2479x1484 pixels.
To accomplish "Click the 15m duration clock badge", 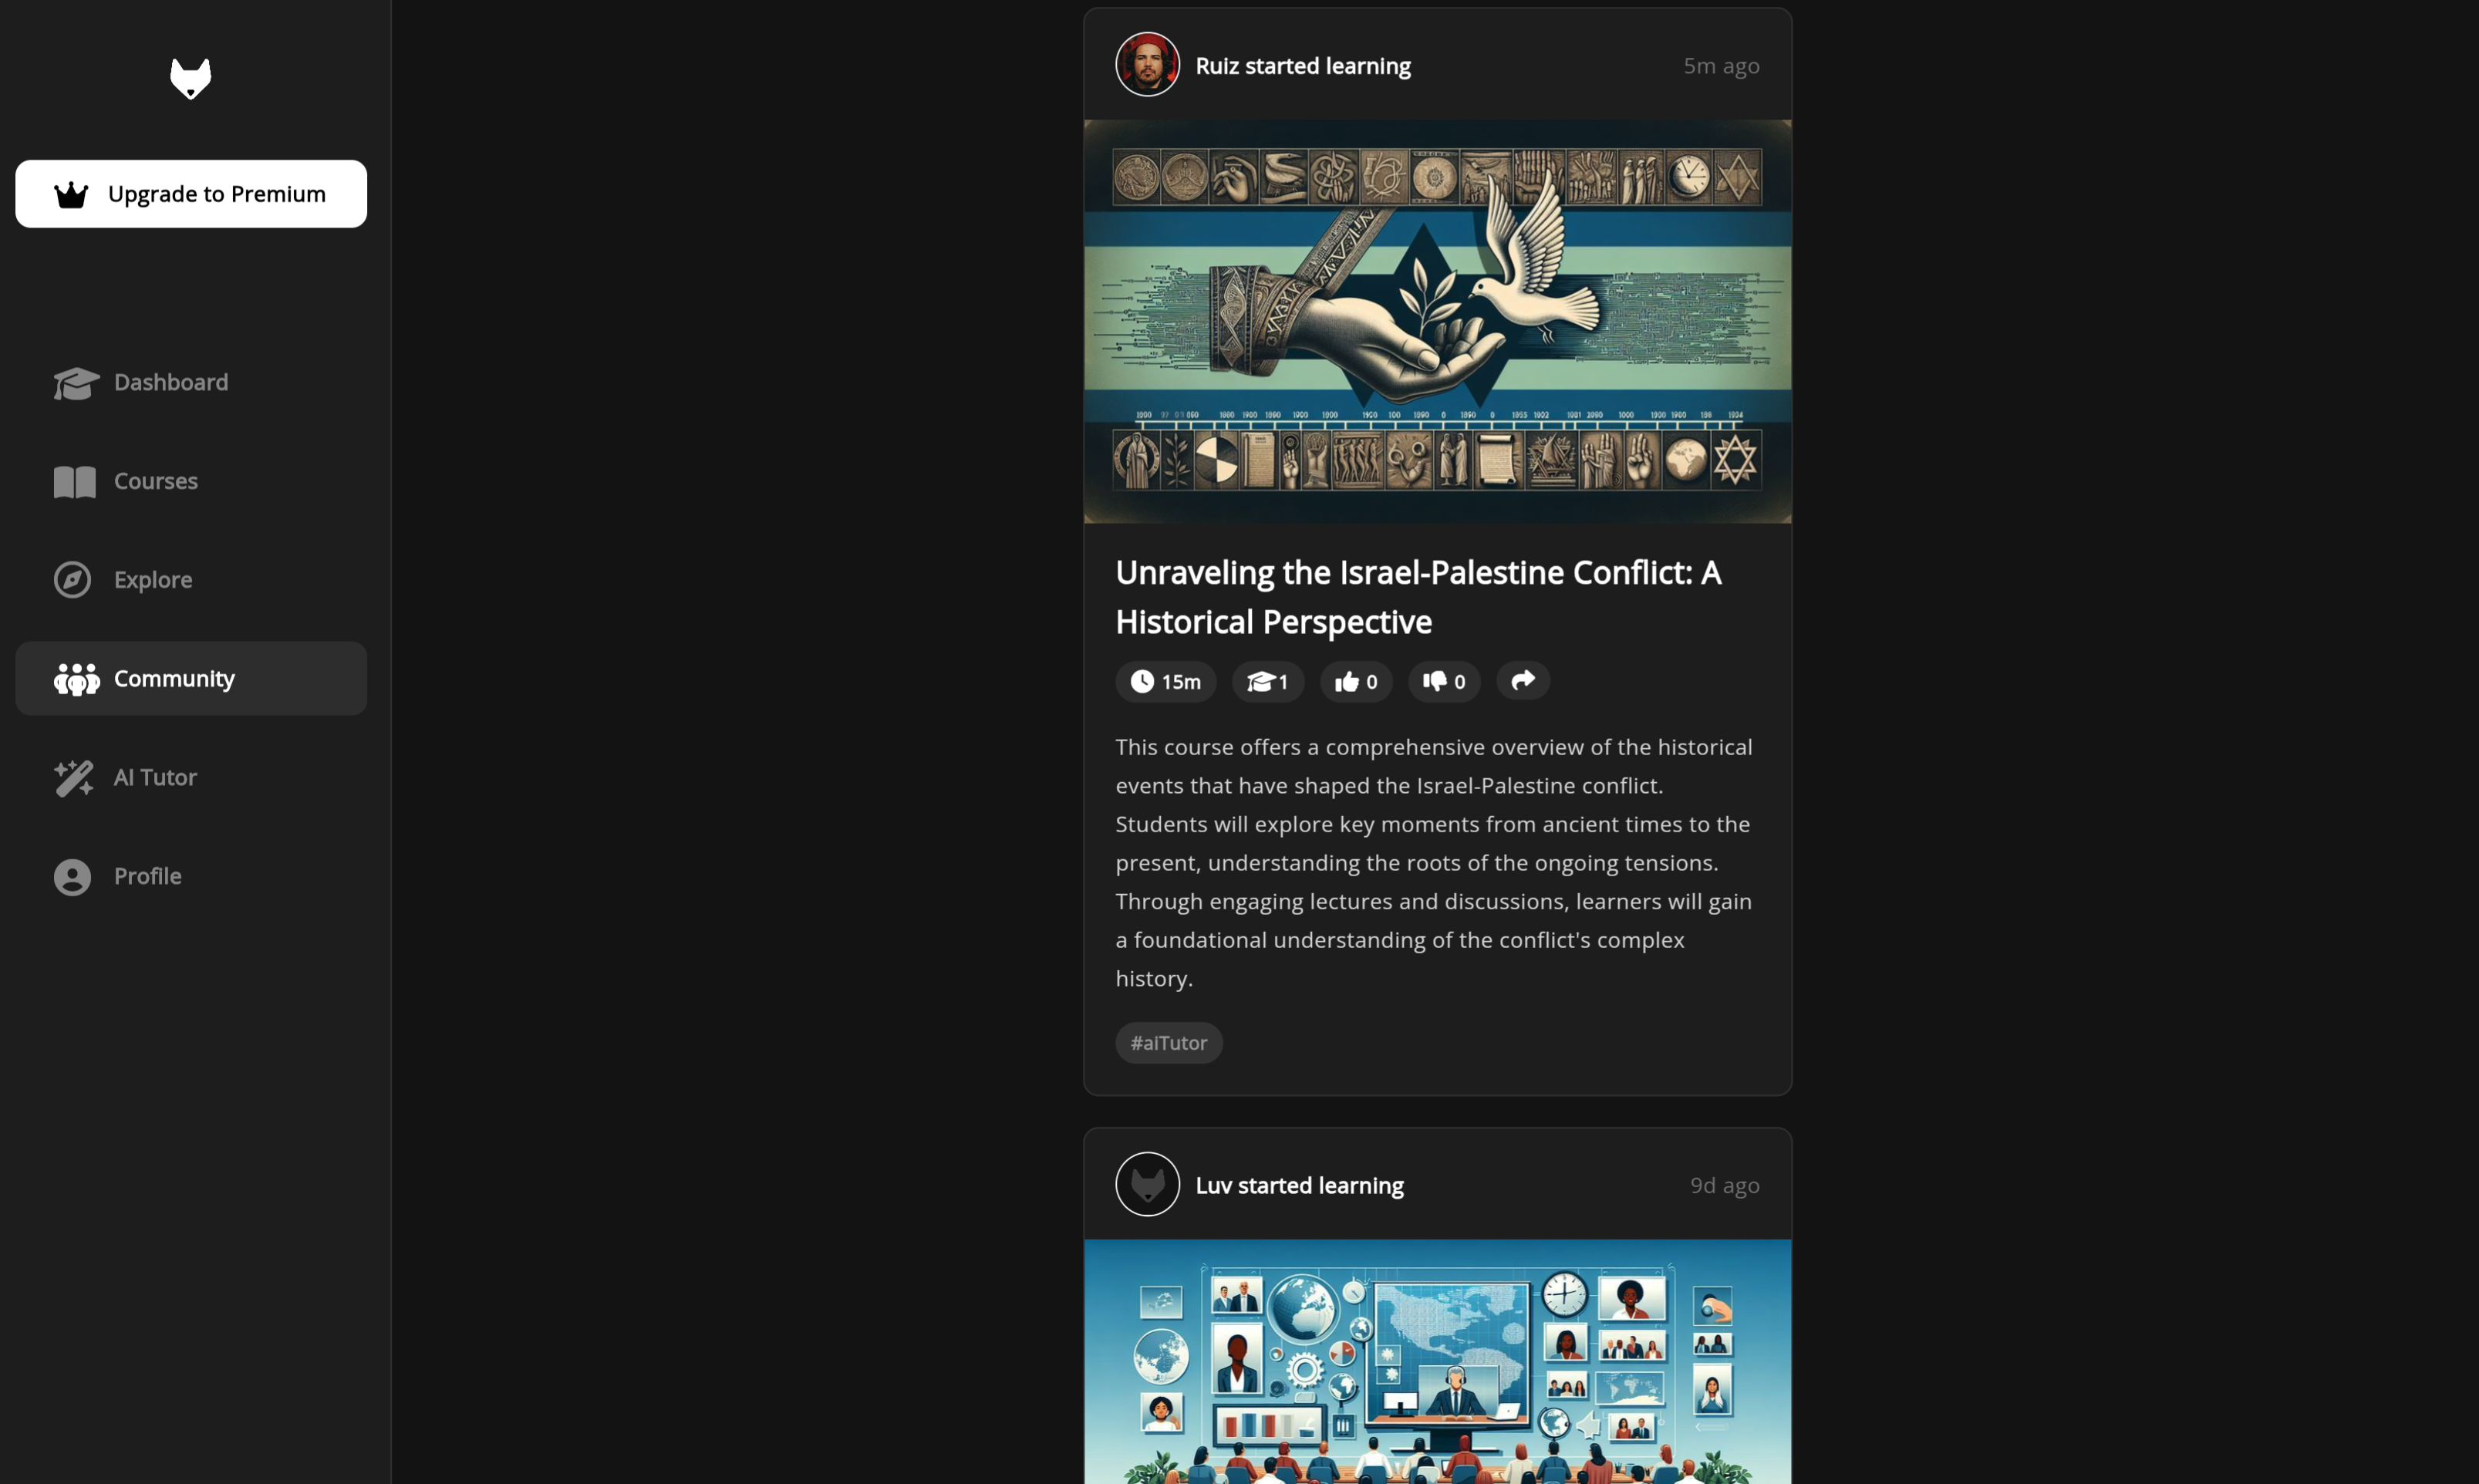I will (1165, 682).
